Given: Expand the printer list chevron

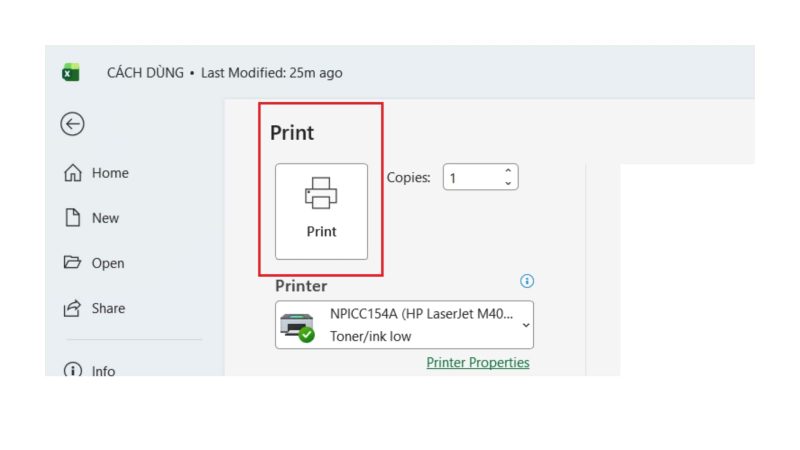Looking at the screenshot, I should [526, 325].
